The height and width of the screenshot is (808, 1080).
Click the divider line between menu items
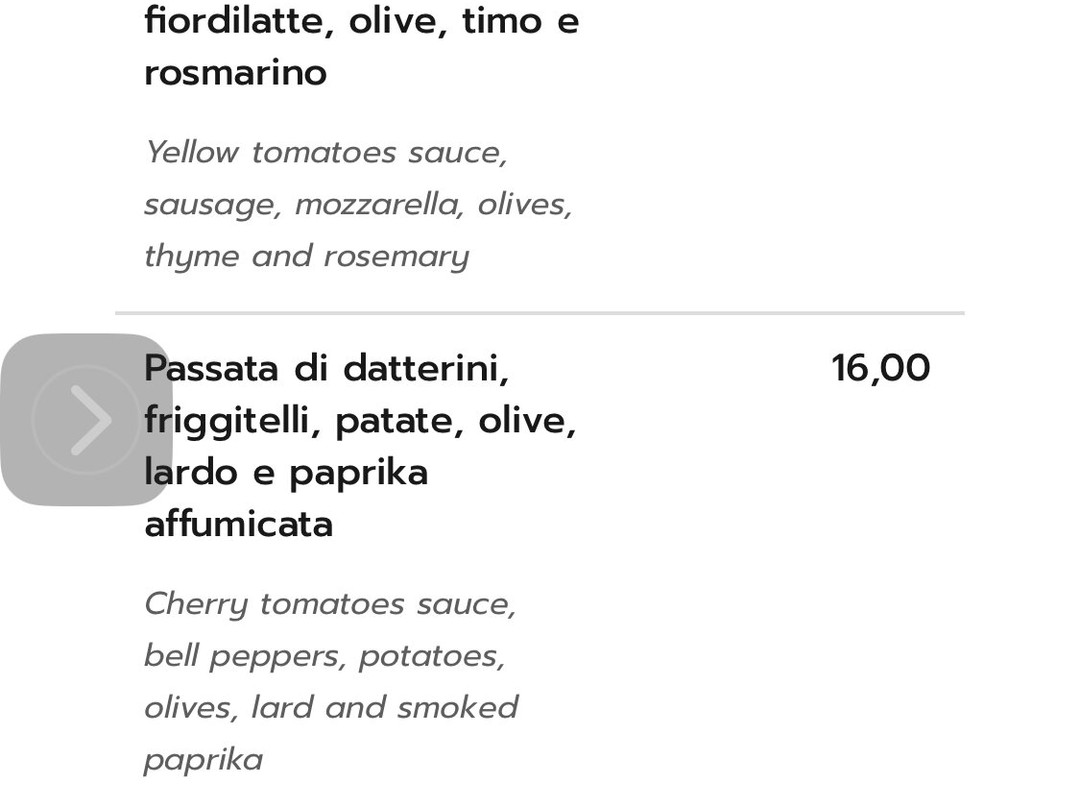pyautogui.click(x=540, y=313)
